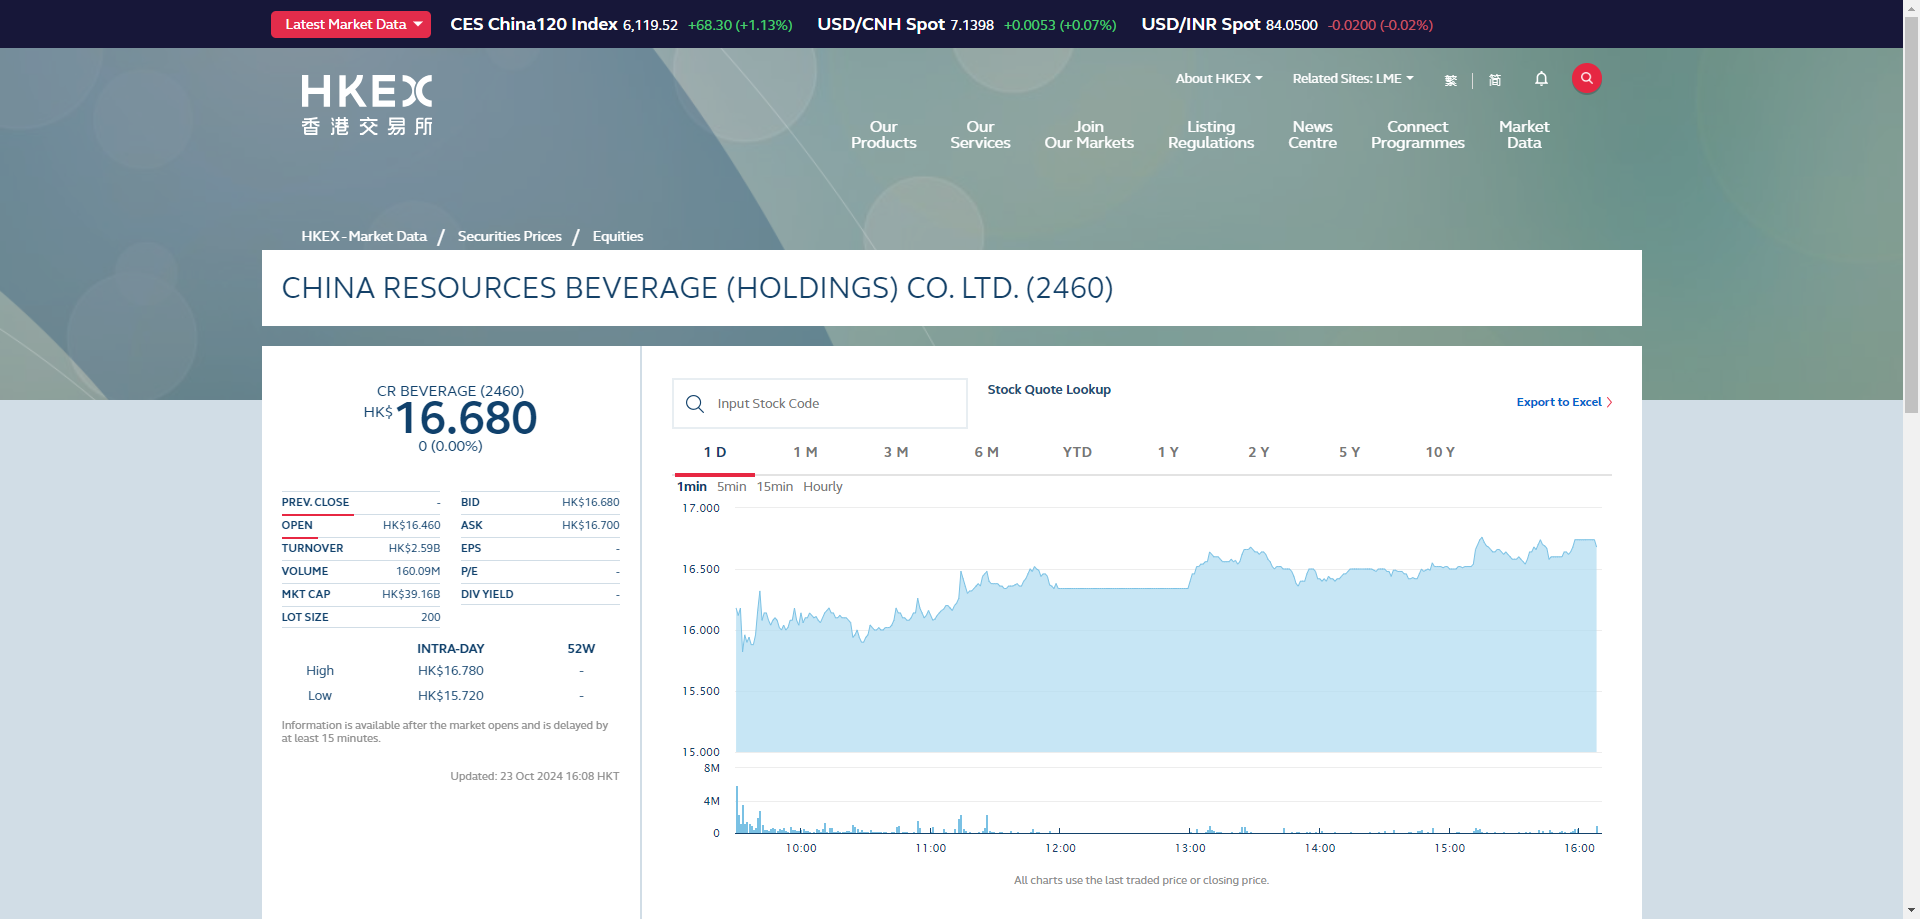Open the About HKEX dropdown
The width and height of the screenshot is (1920, 919).
1219,78
